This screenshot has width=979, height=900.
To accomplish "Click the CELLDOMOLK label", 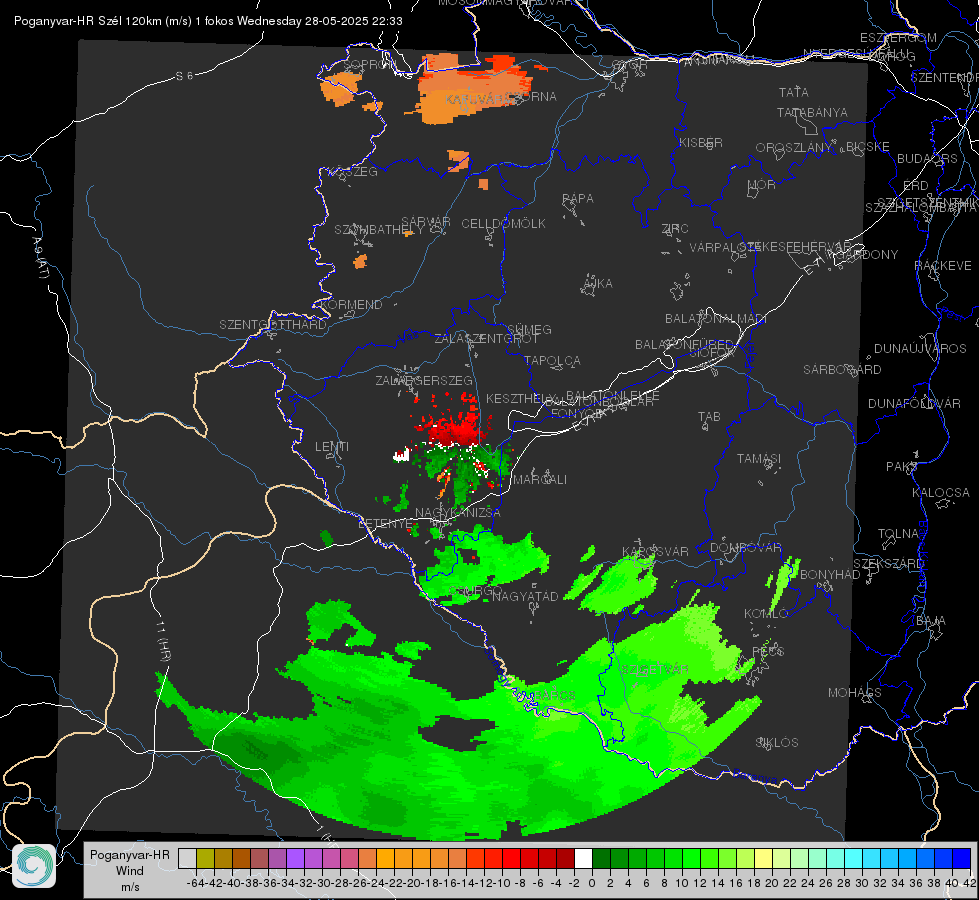I will coord(503,223).
